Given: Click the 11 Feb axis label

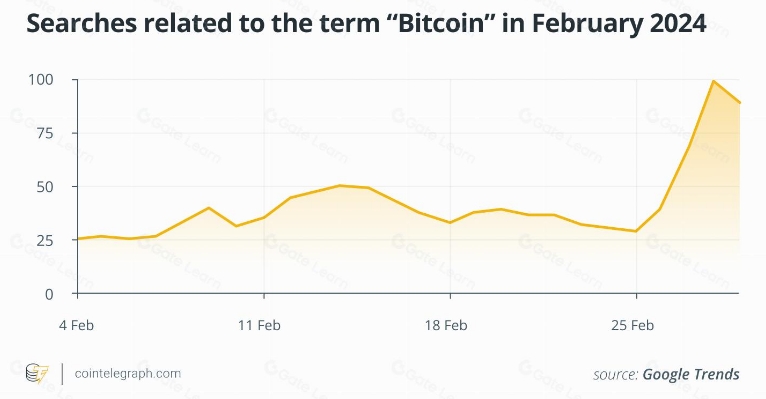Looking at the screenshot, I should point(259,325).
